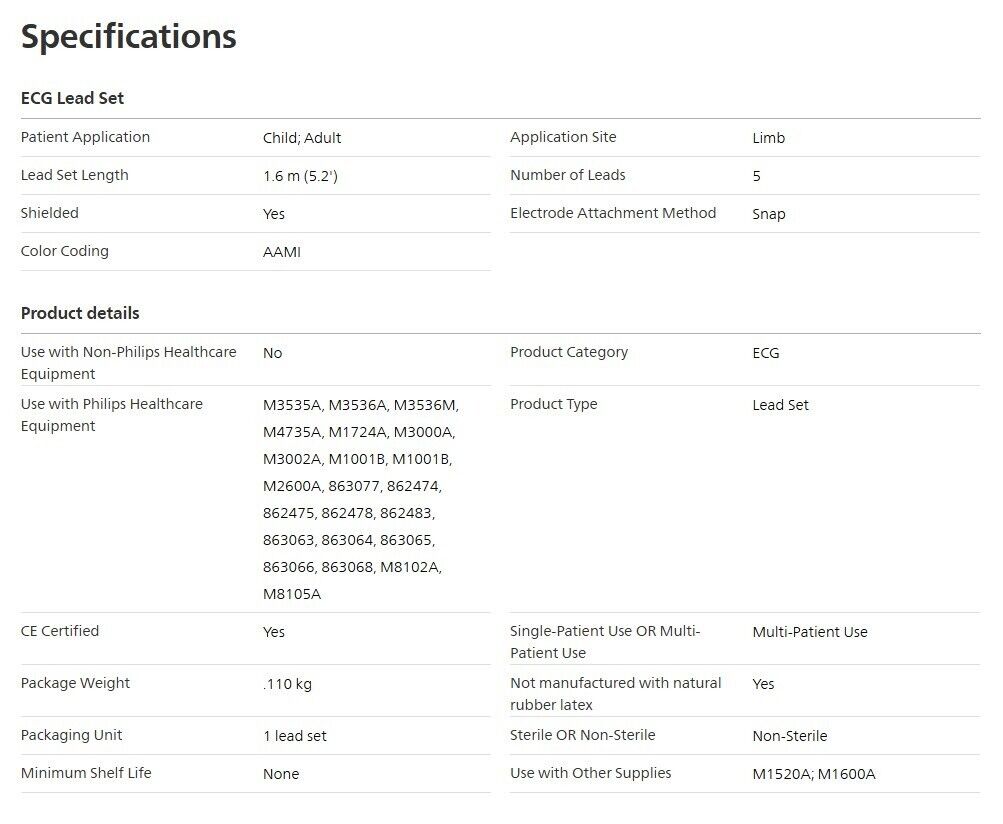
Task: Click the Product details section title
Action: point(80,313)
